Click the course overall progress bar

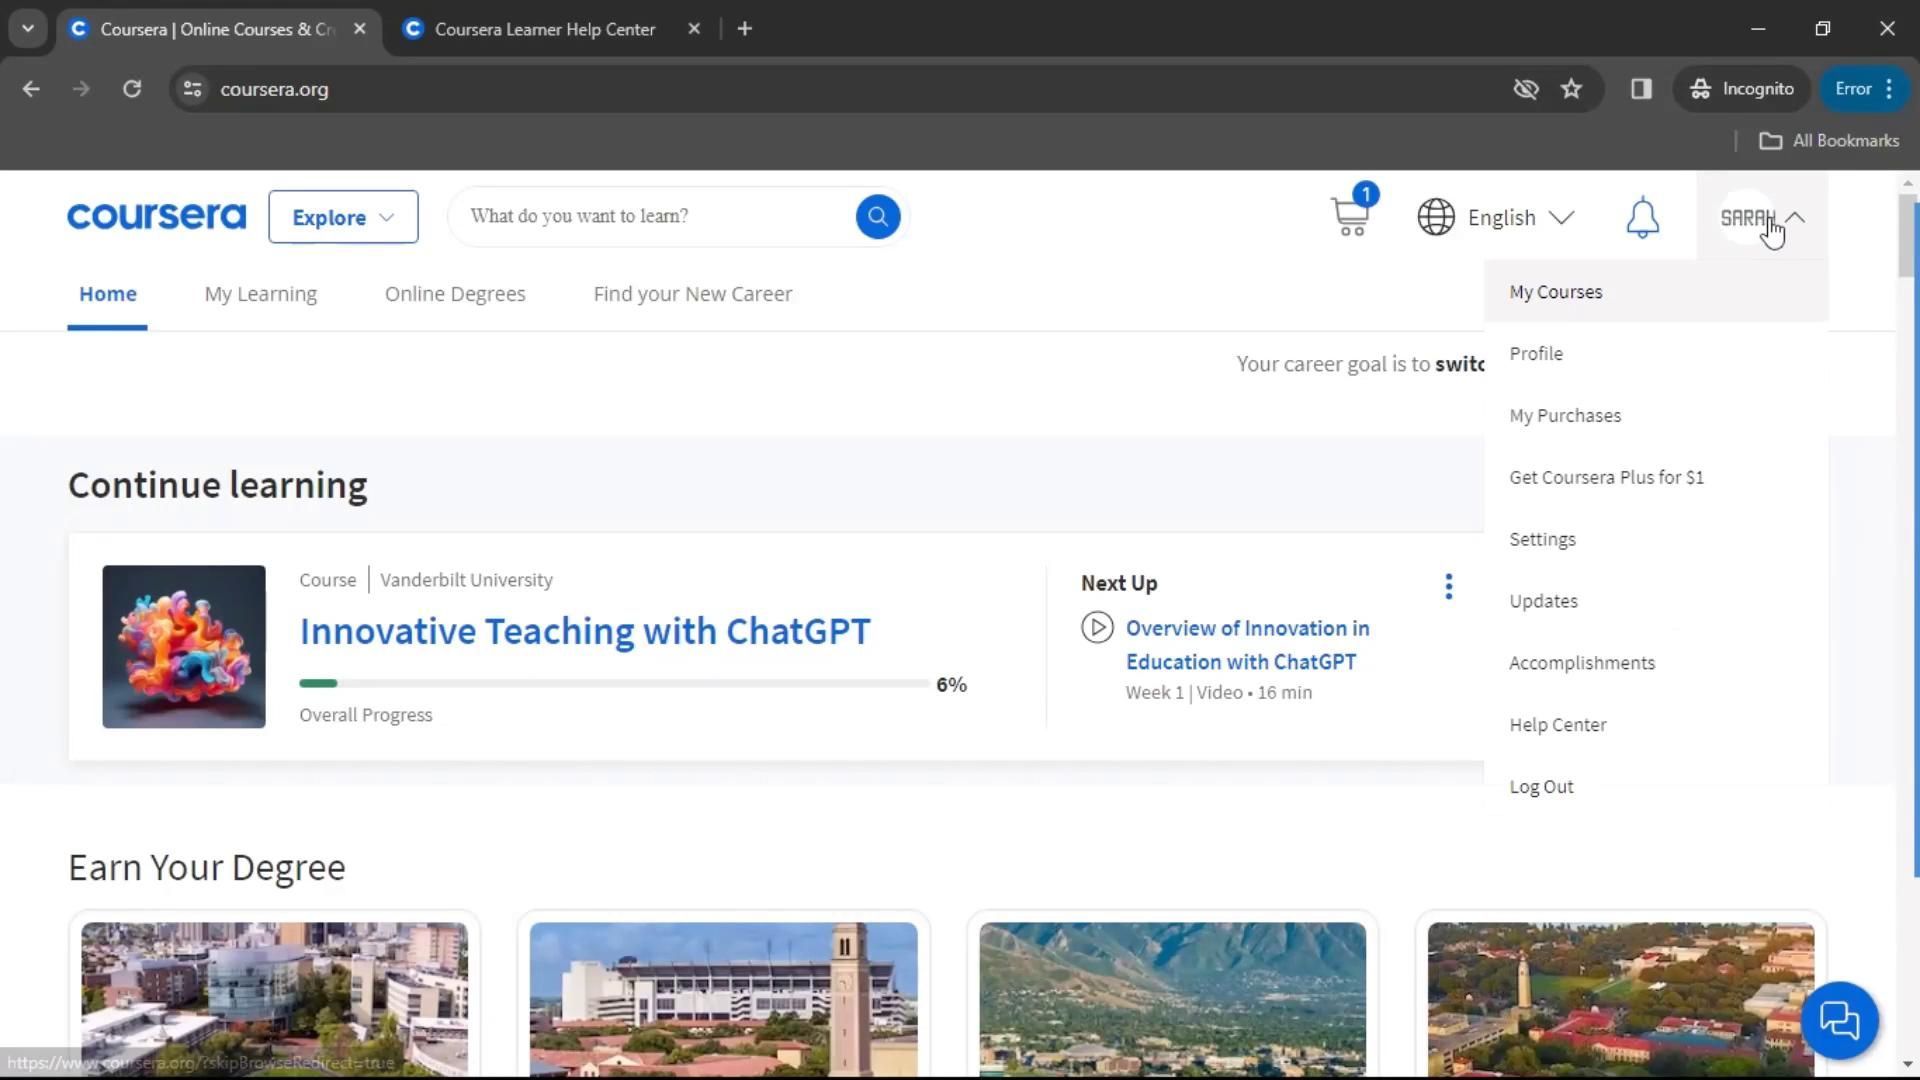click(614, 684)
